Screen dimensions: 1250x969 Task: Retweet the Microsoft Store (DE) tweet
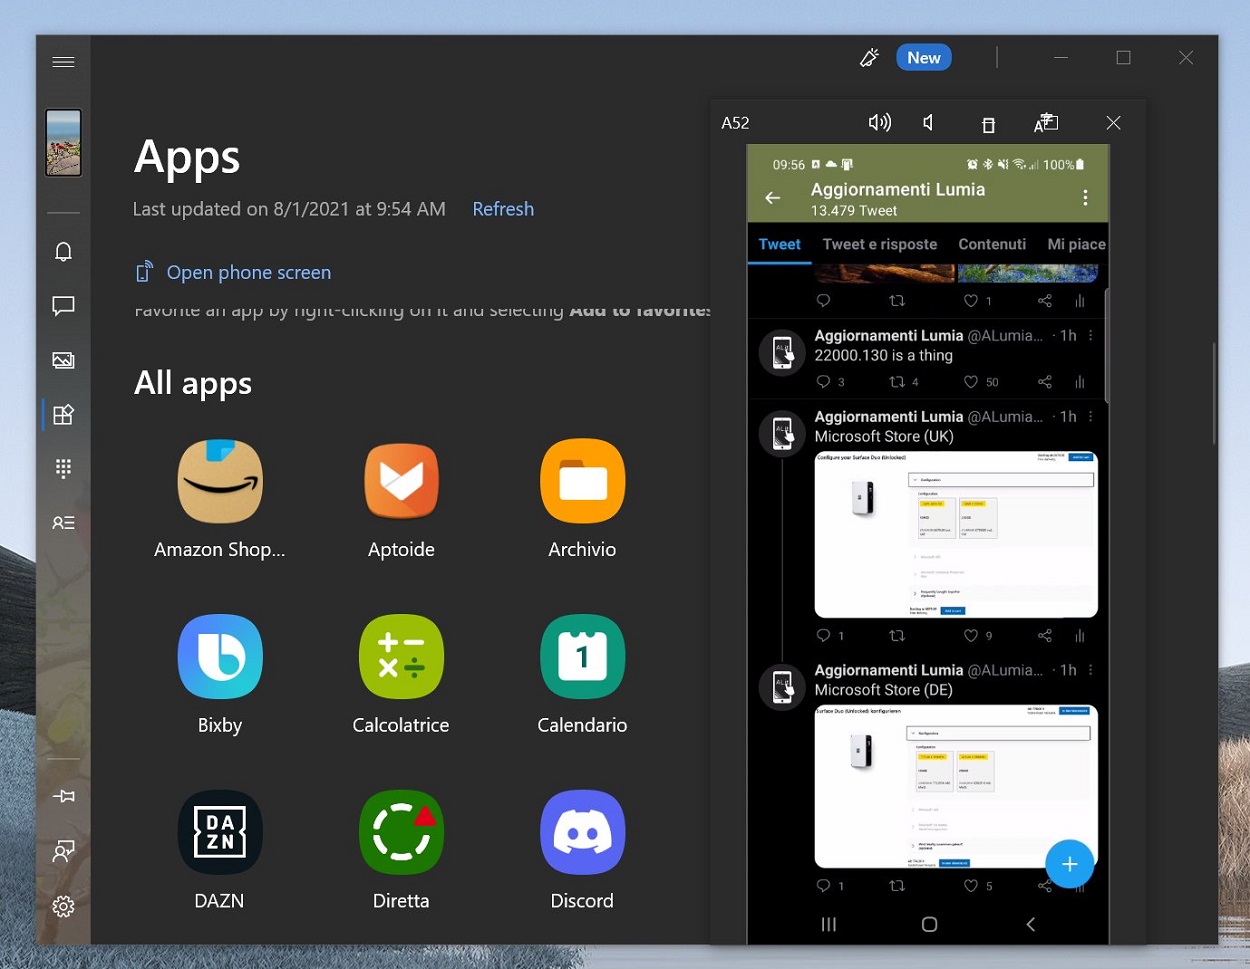click(x=897, y=886)
